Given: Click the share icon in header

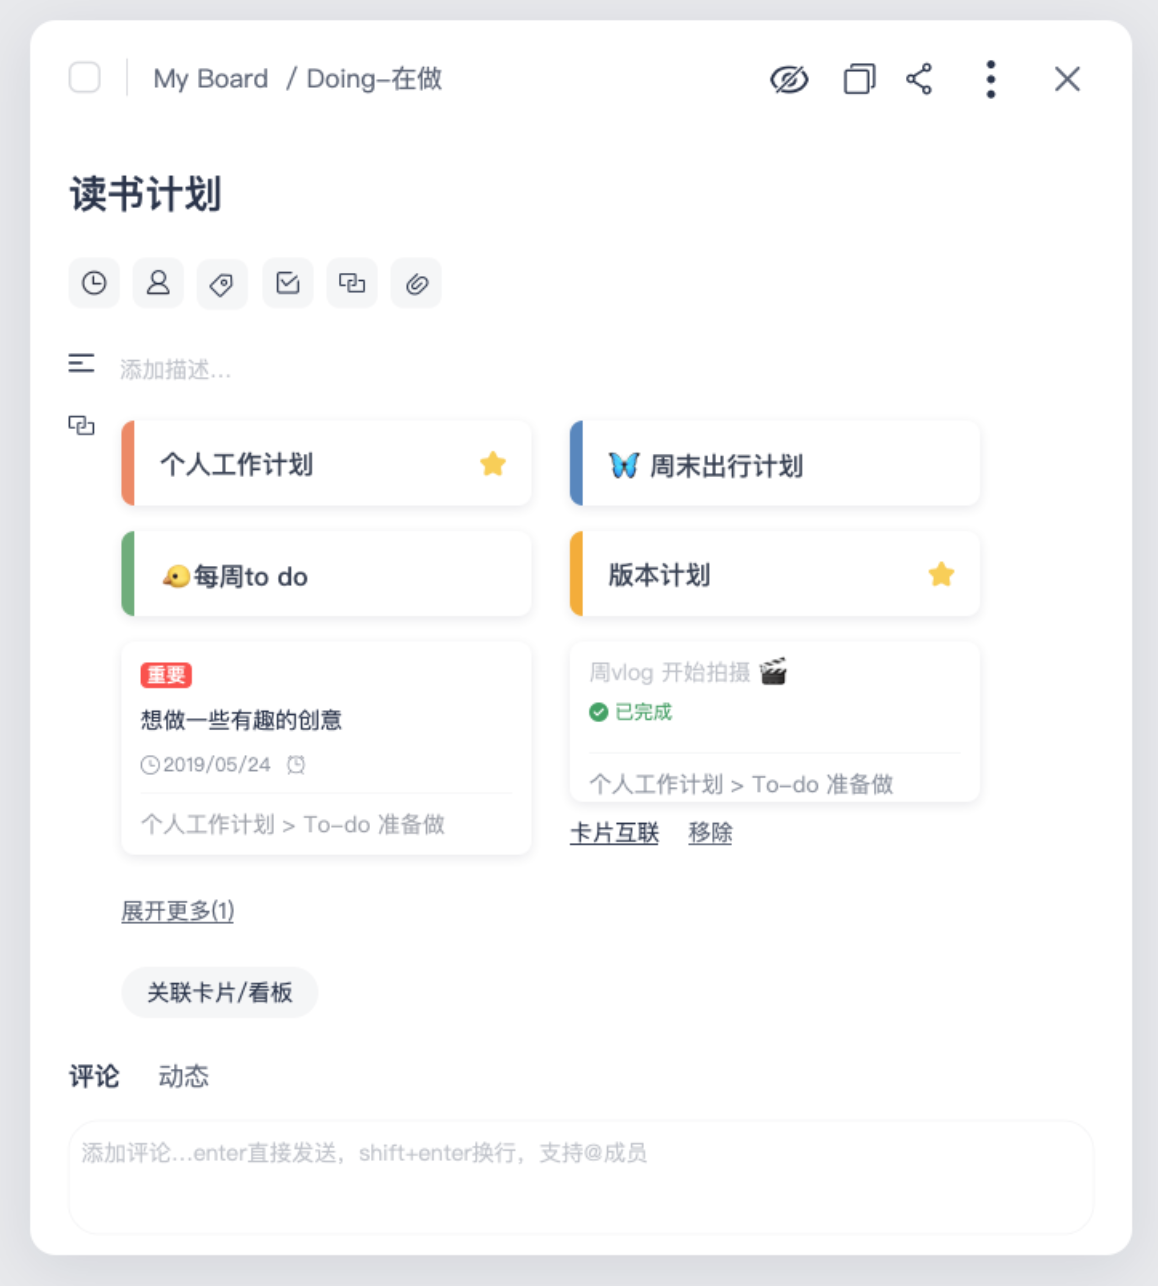Looking at the screenshot, I should click(919, 79).
